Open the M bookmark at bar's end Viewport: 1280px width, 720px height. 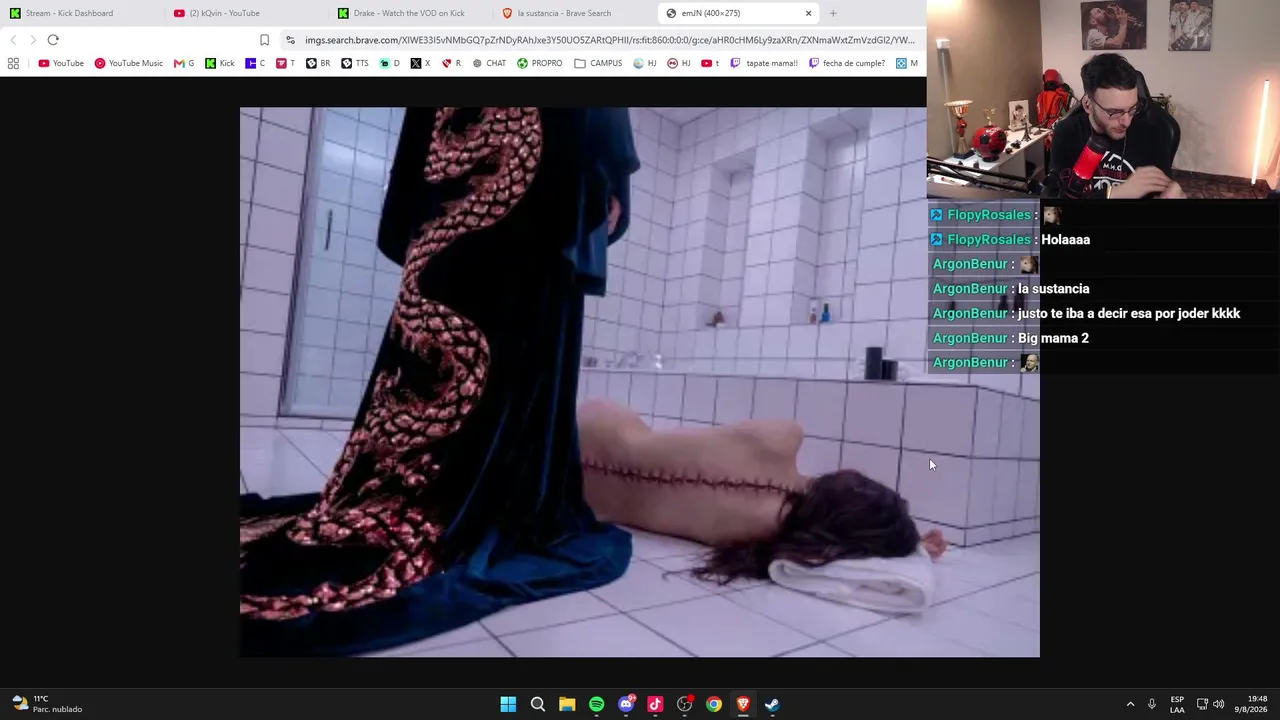907,63
